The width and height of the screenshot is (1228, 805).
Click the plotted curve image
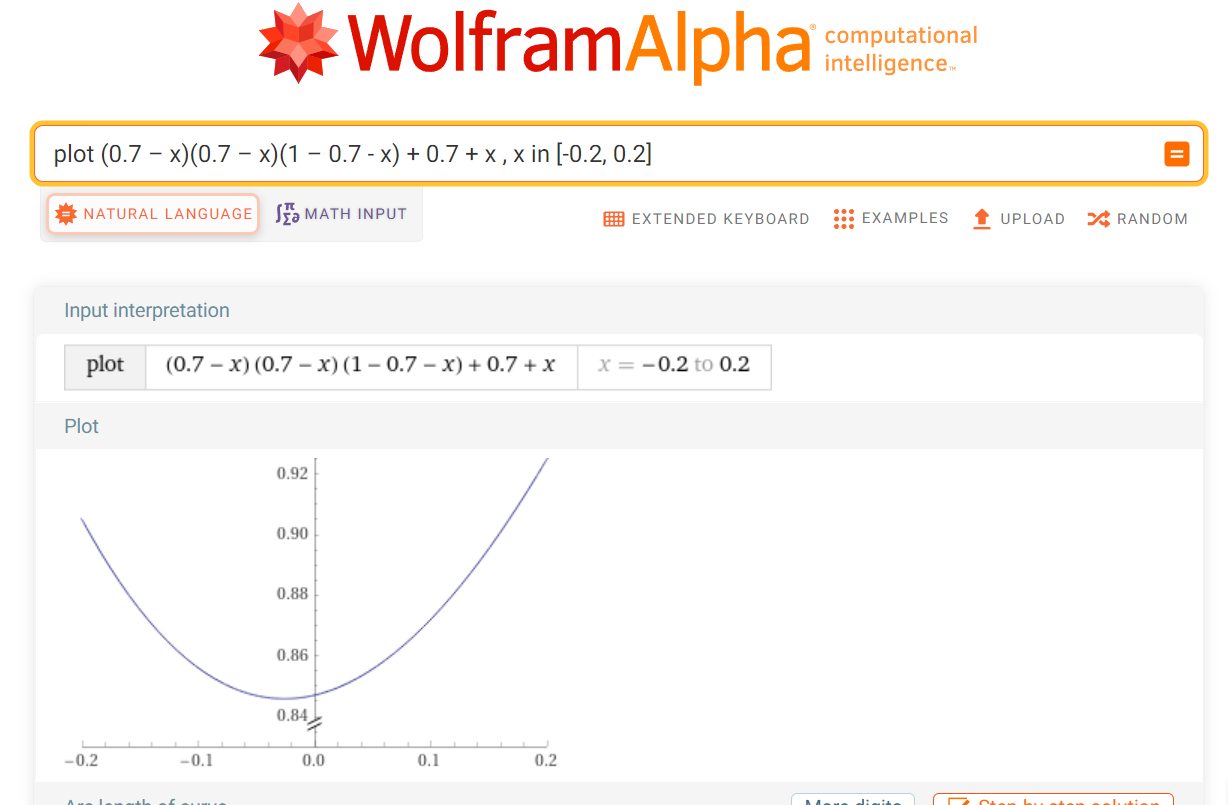pos(312,610)
